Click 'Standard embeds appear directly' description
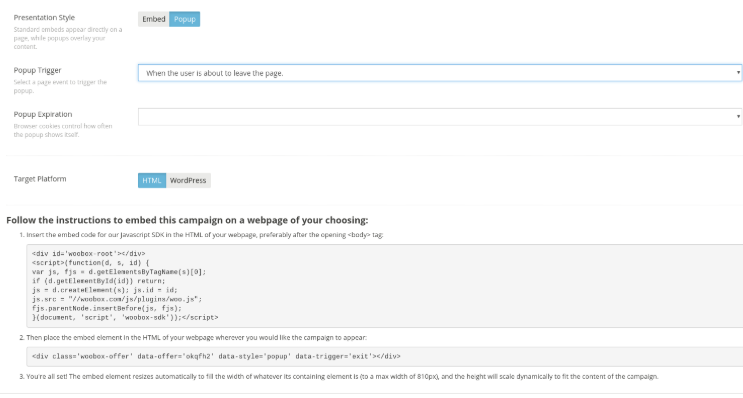Screen dimensions: 743x398 coord(68,38)
